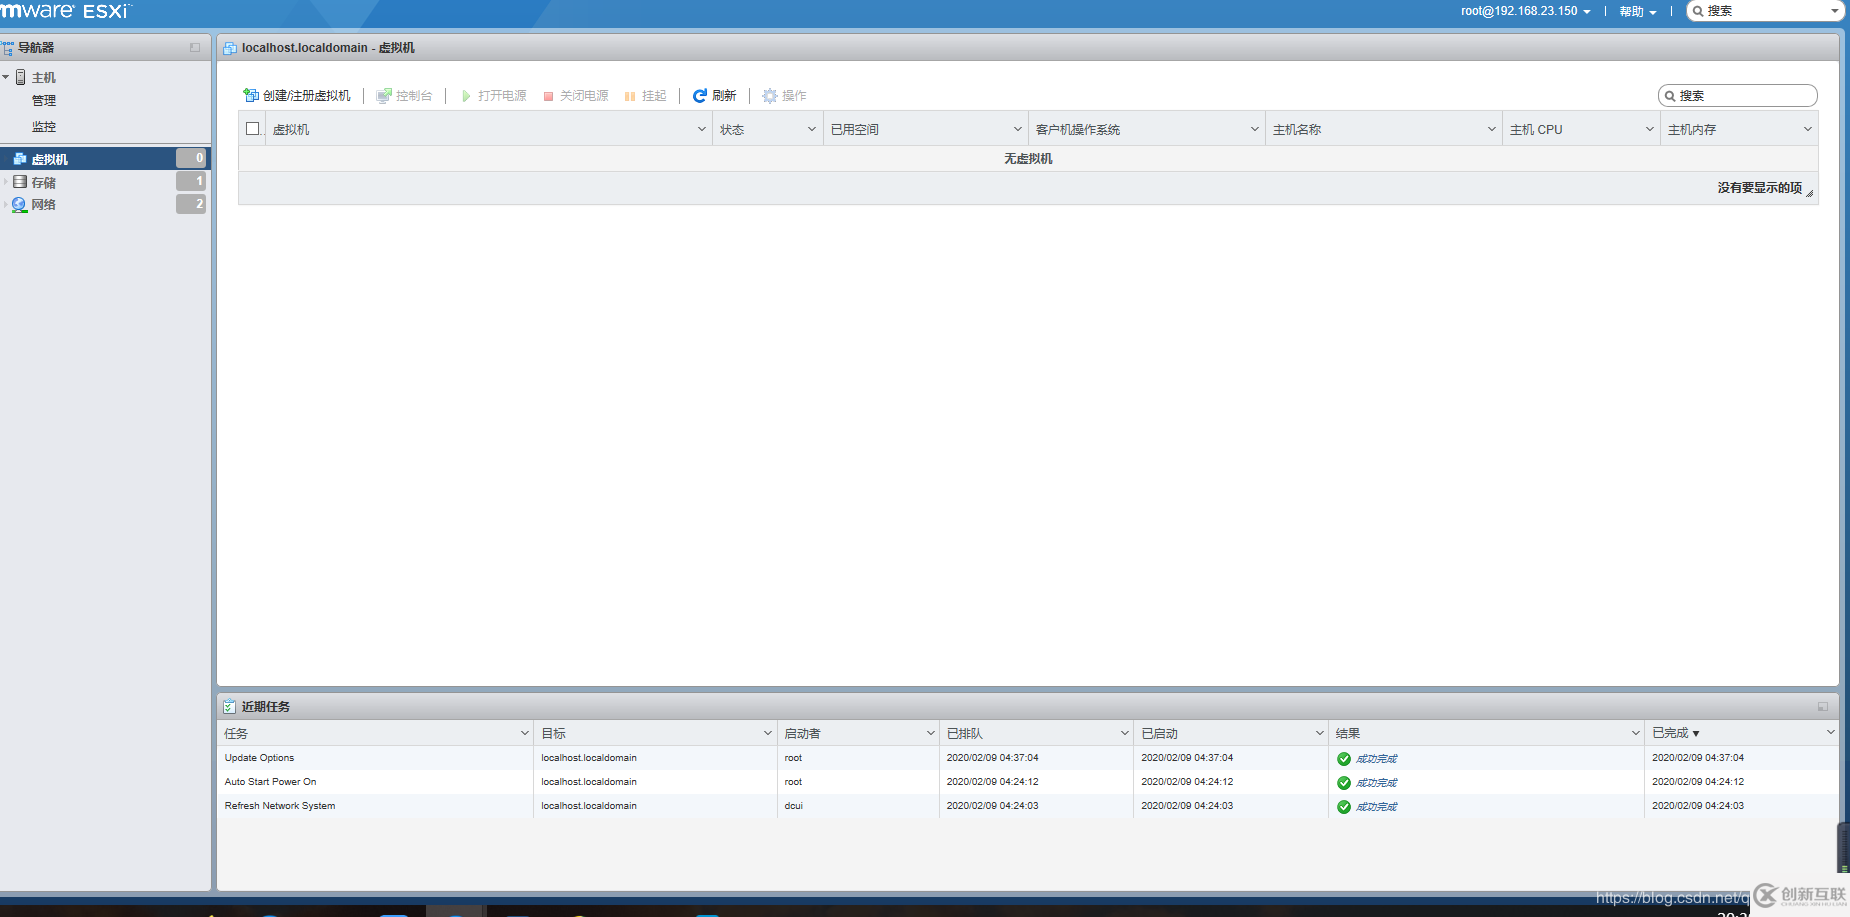Open the Task (任务) column dropdown in recent tasks
The height and width of the screenshot is (917, 1850).
pos(524,733)
